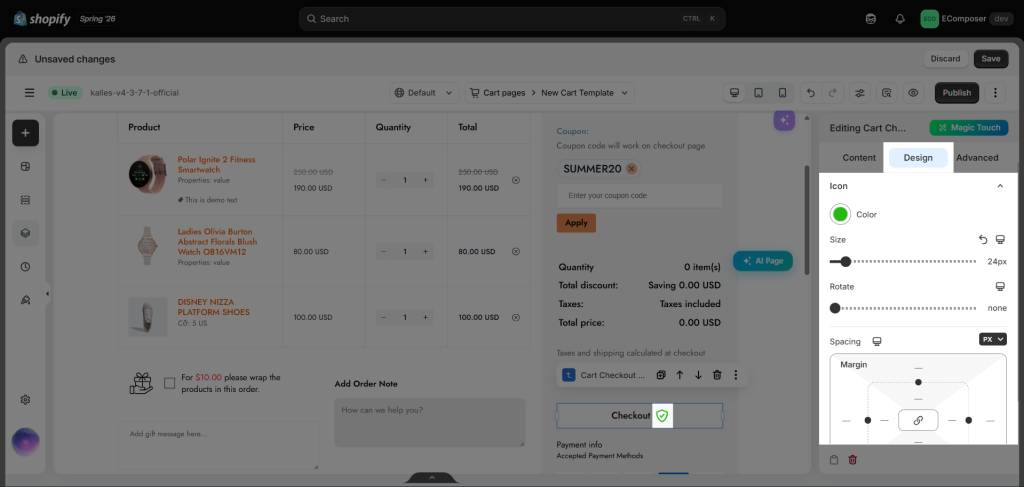Delete Cart Checkout element using the trash icon

tap(717, 375)
